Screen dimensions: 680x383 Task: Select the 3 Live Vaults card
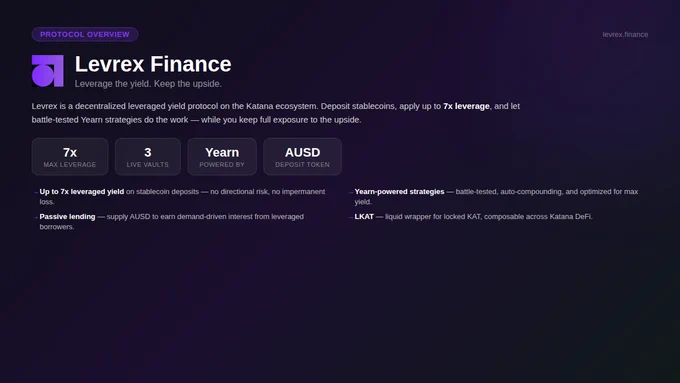click(x=147, y=157)
